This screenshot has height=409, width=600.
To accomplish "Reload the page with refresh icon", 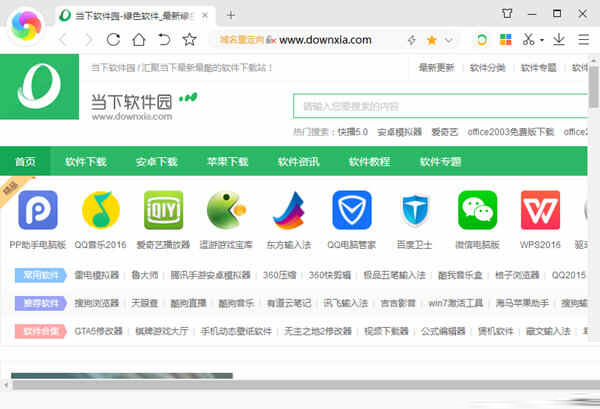I will pyautogui.click(x=113, y=39).
